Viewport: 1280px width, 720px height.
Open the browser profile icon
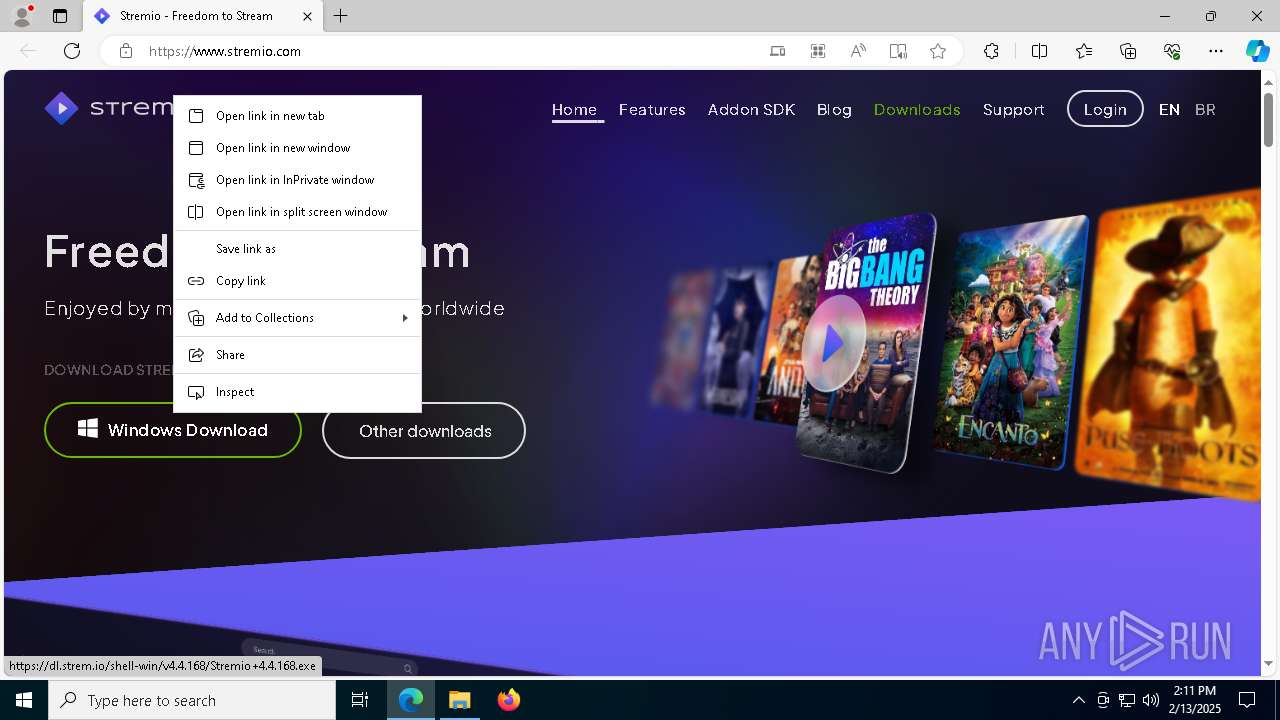(22, 16)
